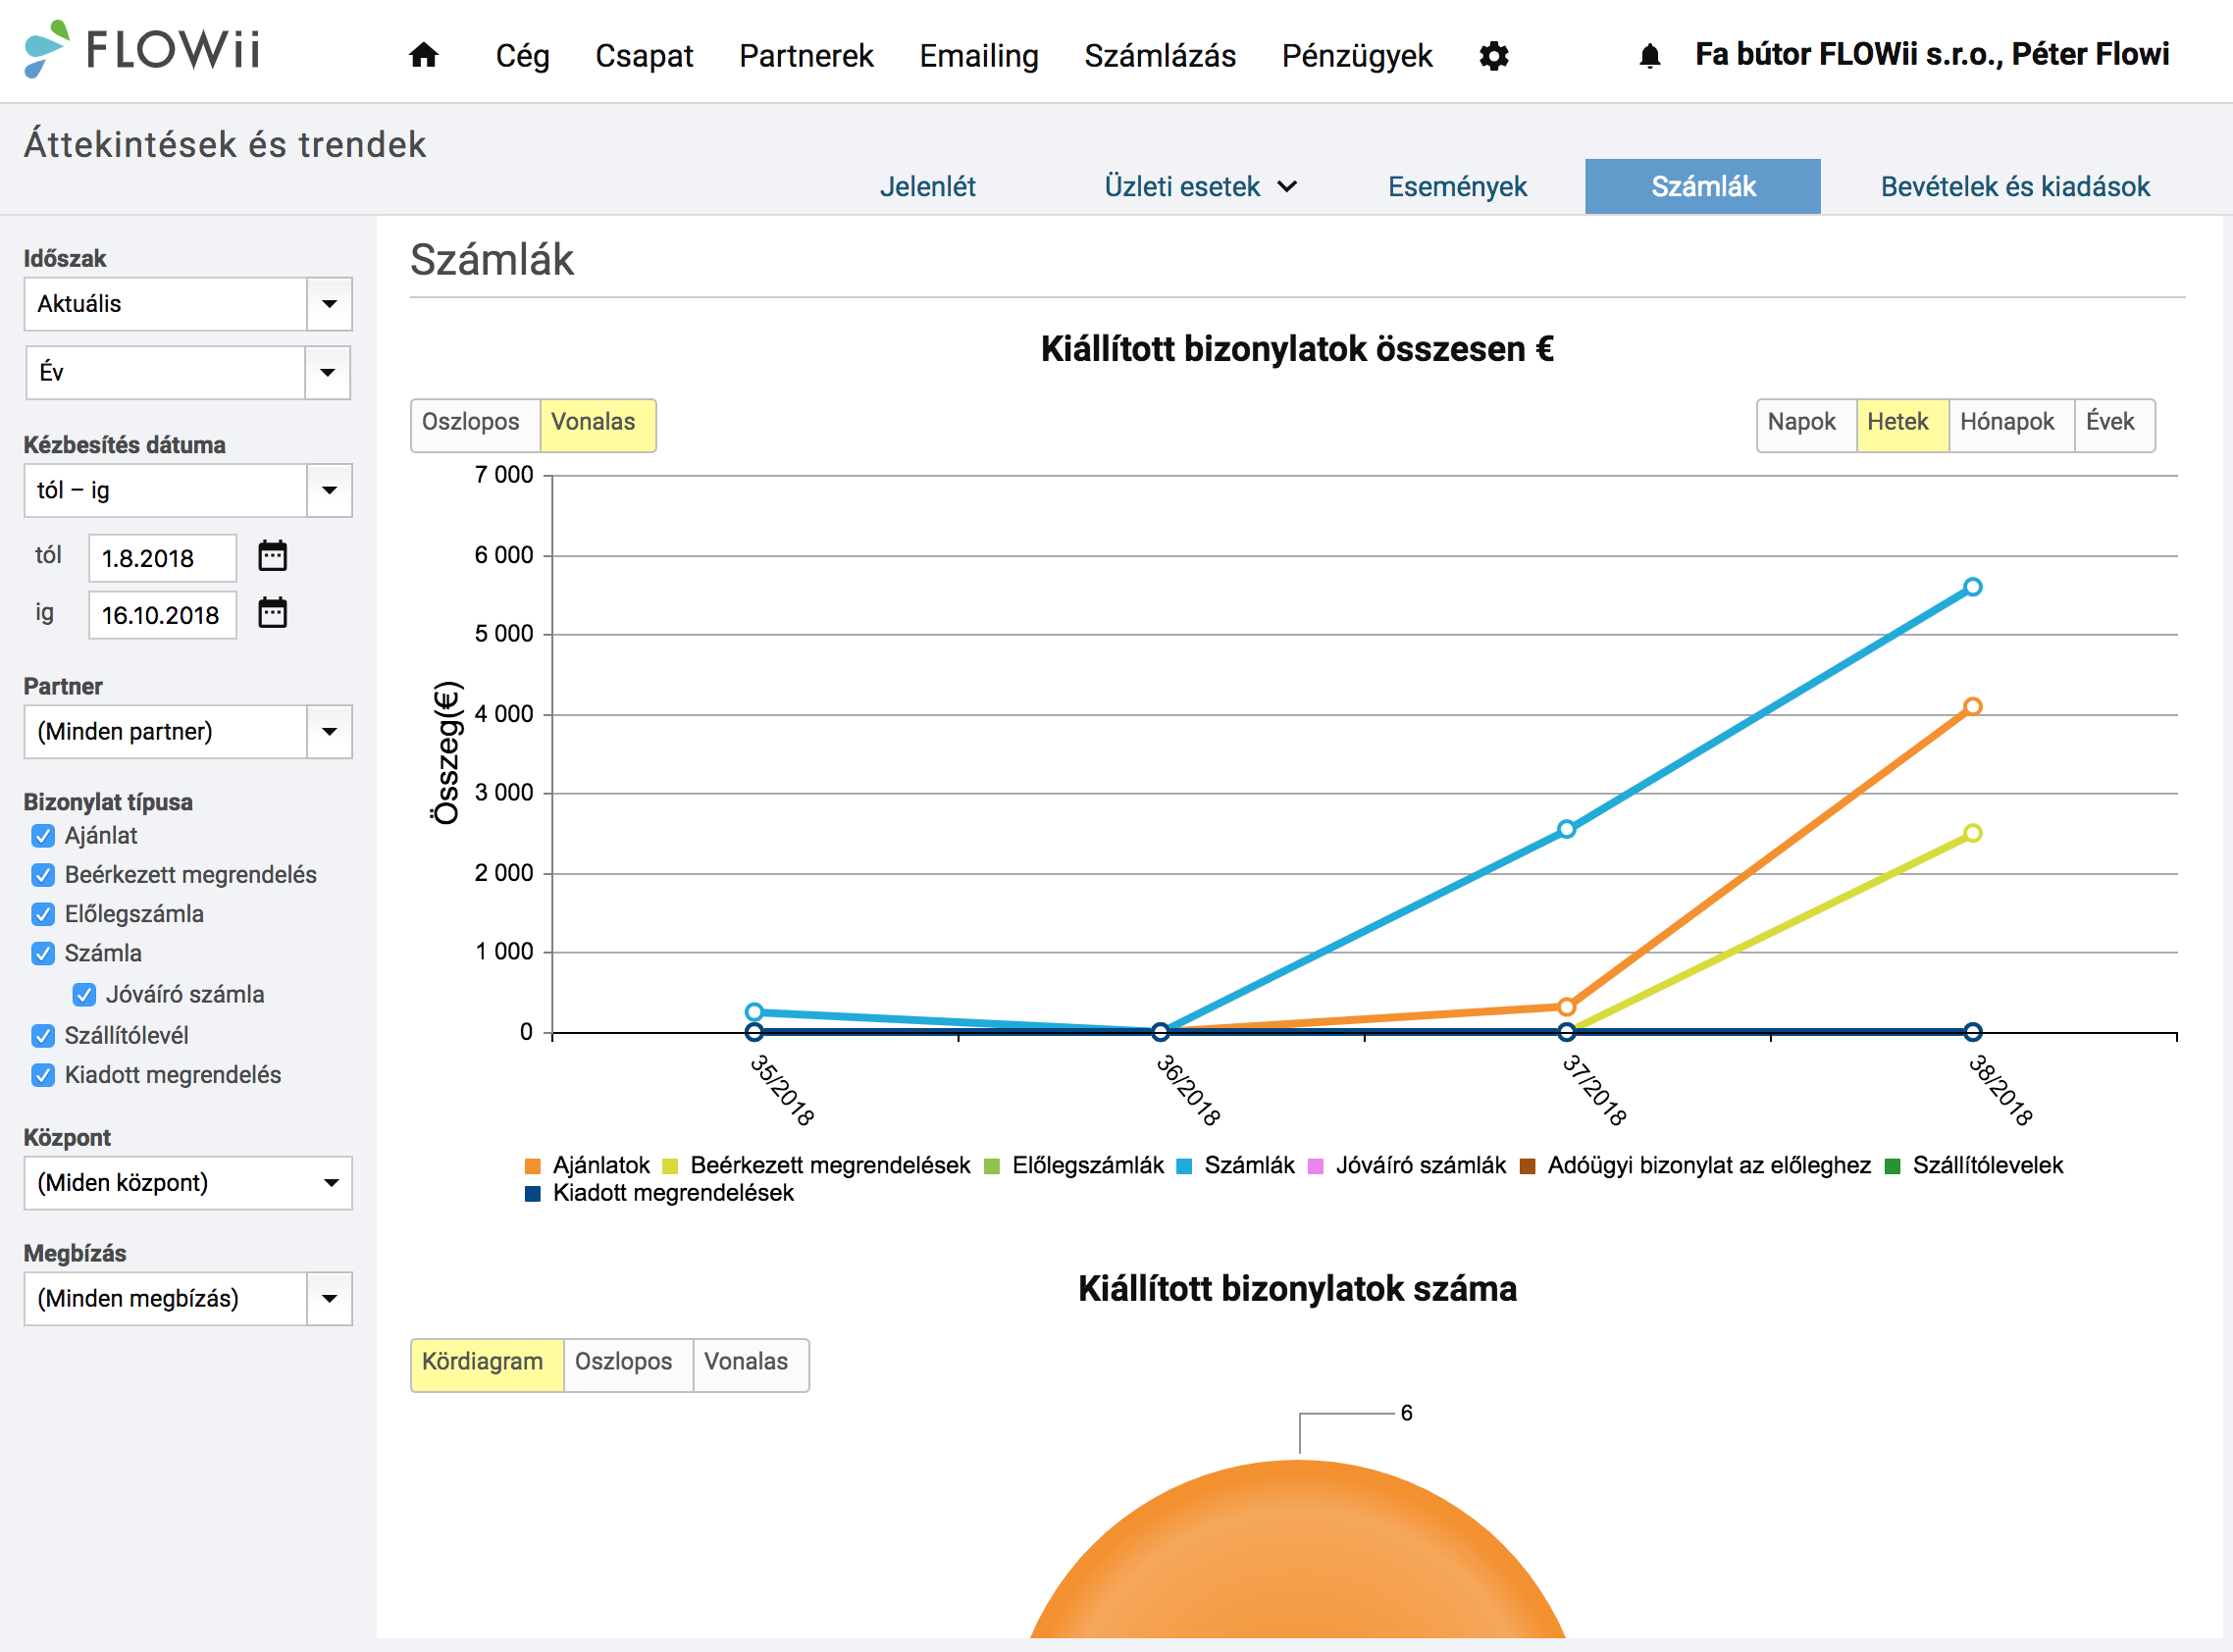Toggle Számlák series in the chart legend

coord(1235,1165)
